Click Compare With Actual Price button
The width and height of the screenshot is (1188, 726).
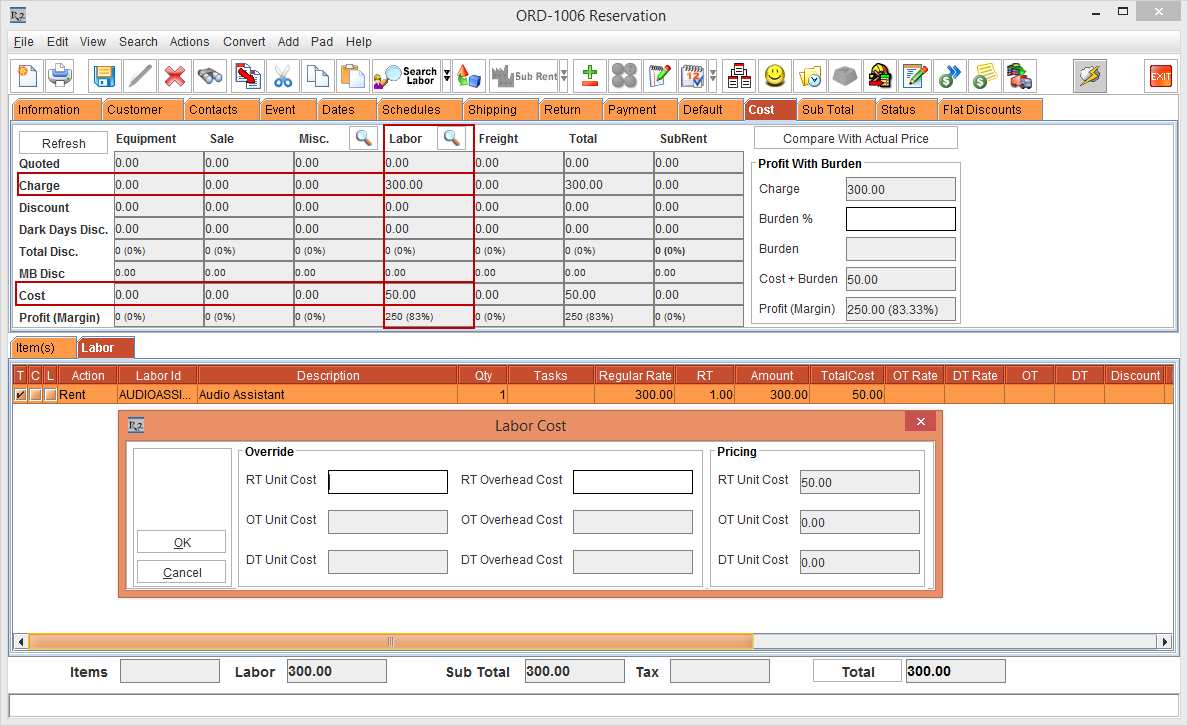pos(855,139)
